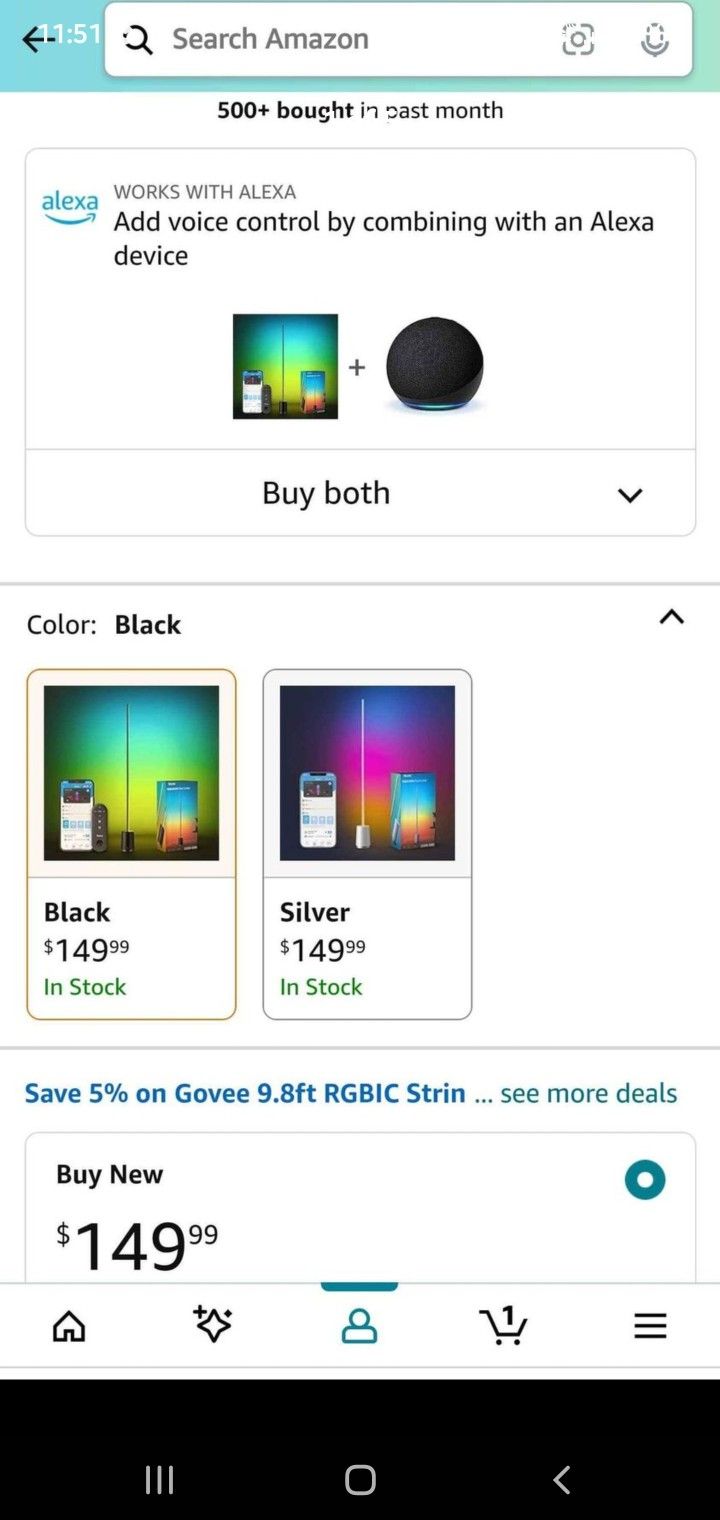Open the account profile icon
The image size is (720, 1520).
click(x=359, y=1326)
